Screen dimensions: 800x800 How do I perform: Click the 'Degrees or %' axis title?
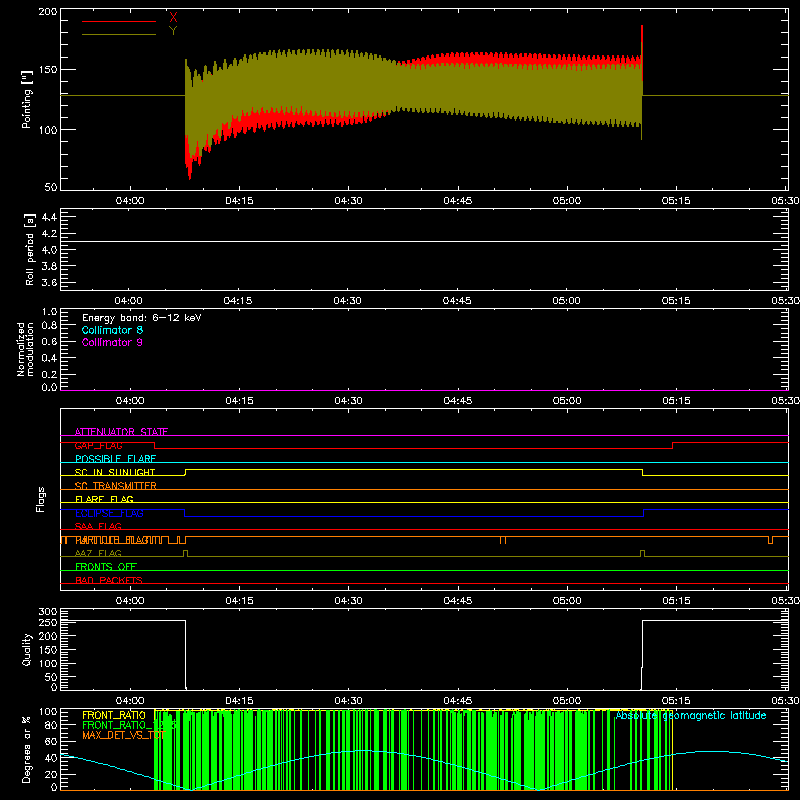(x=27, y=749)
